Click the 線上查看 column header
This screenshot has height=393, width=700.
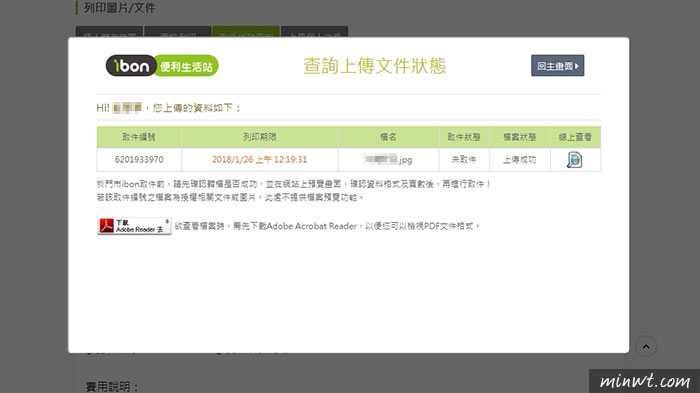click(575, 137)
